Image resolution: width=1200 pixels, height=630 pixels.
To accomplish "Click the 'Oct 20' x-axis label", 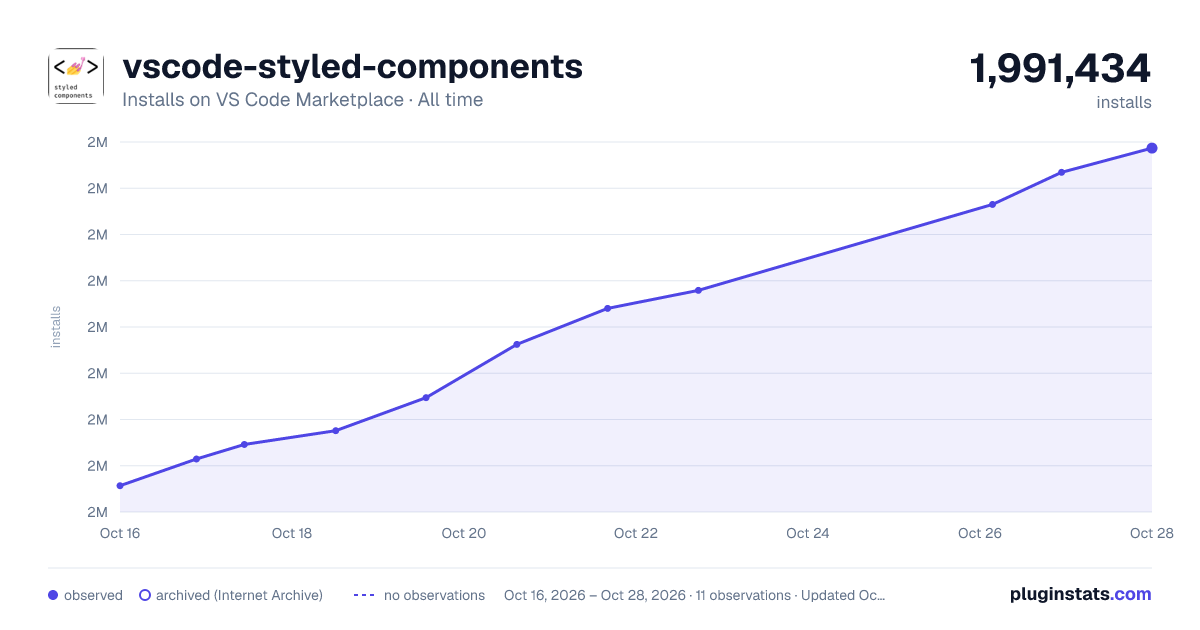I will point(464,533).
